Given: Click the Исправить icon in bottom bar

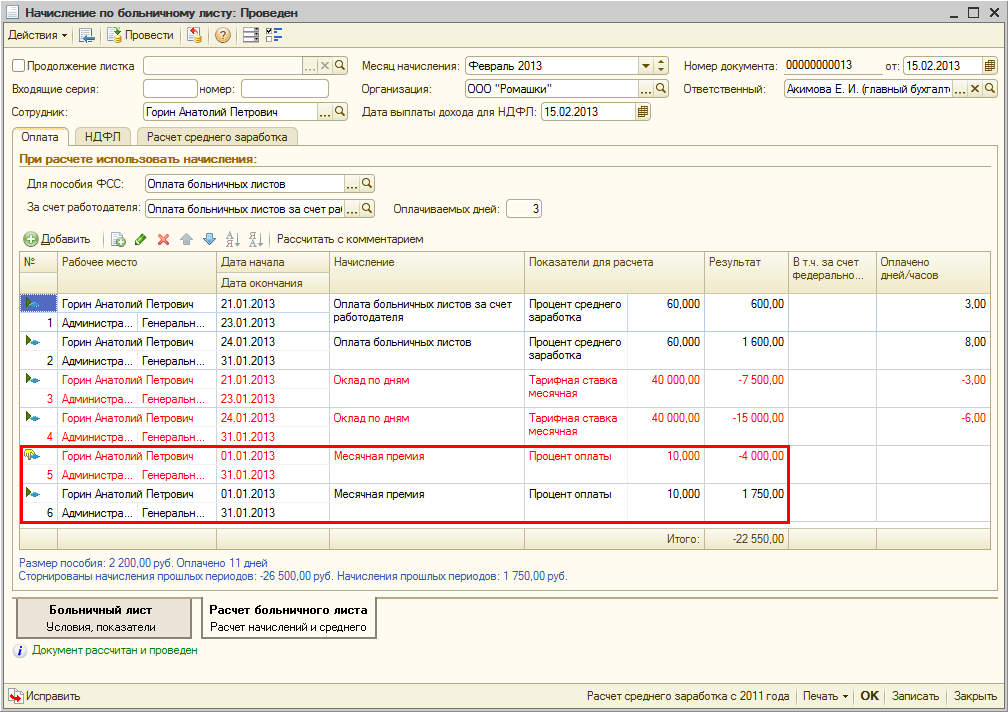Looking at the screenshot, I should 16,696.
